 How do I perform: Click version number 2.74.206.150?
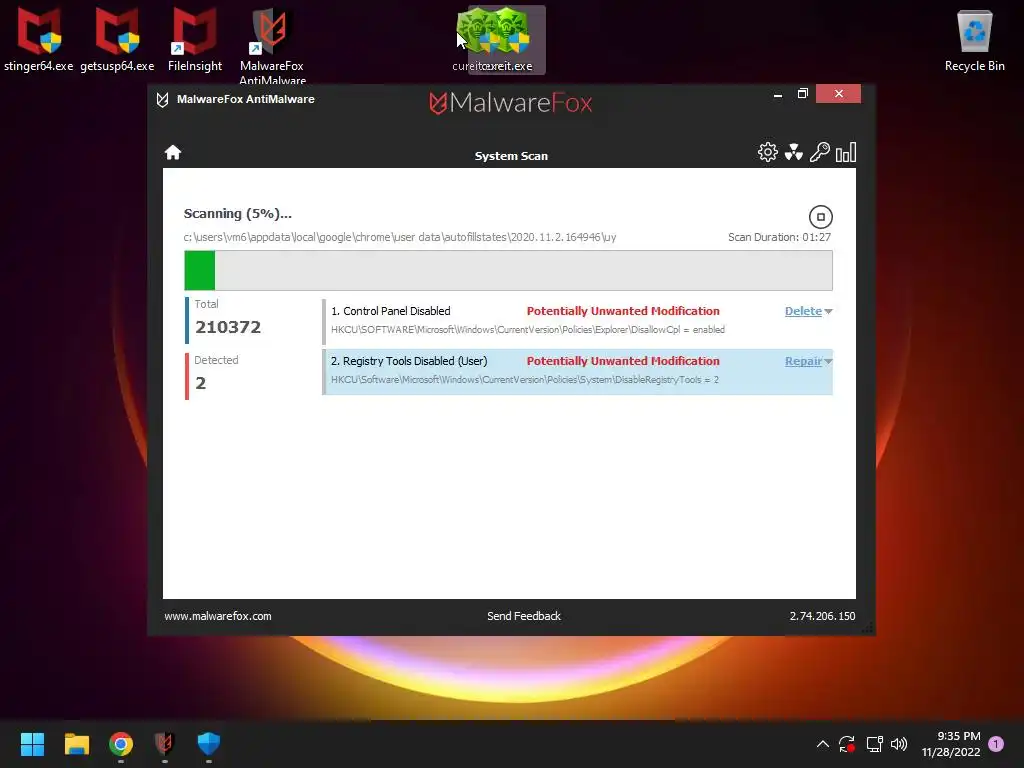[x=822, y=616]
